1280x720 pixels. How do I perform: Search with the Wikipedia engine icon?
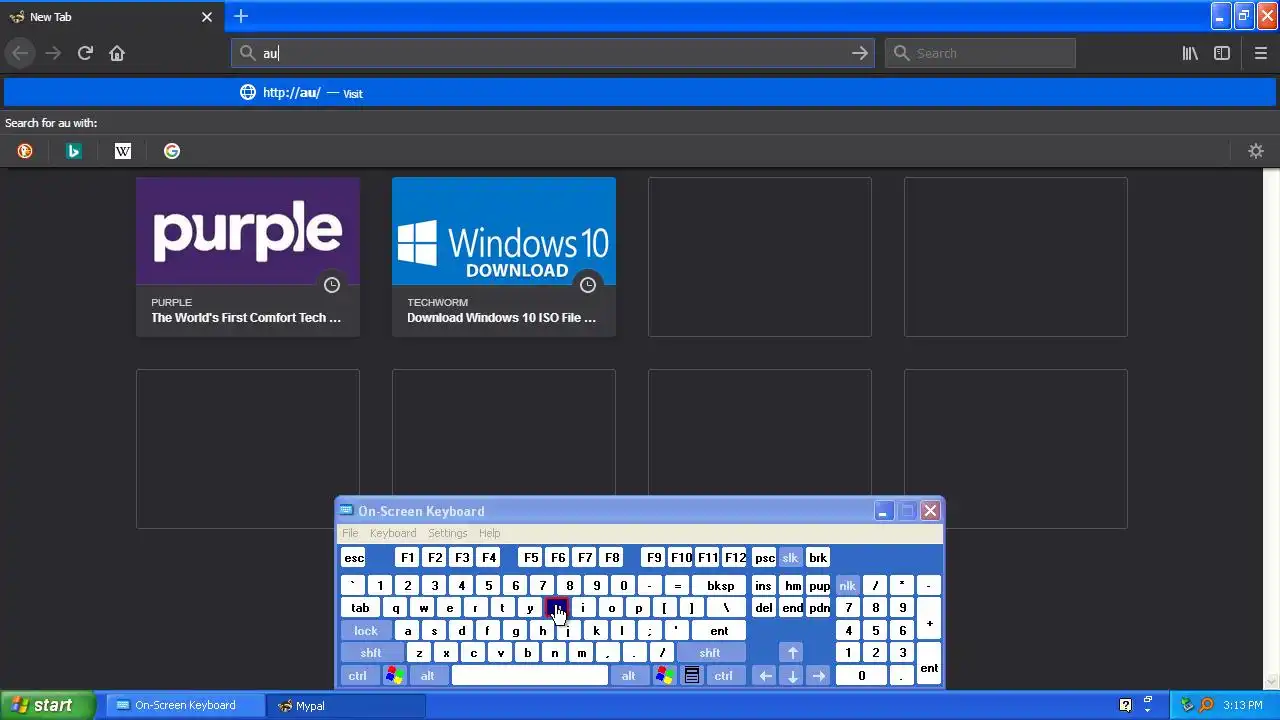pos(123,151)
